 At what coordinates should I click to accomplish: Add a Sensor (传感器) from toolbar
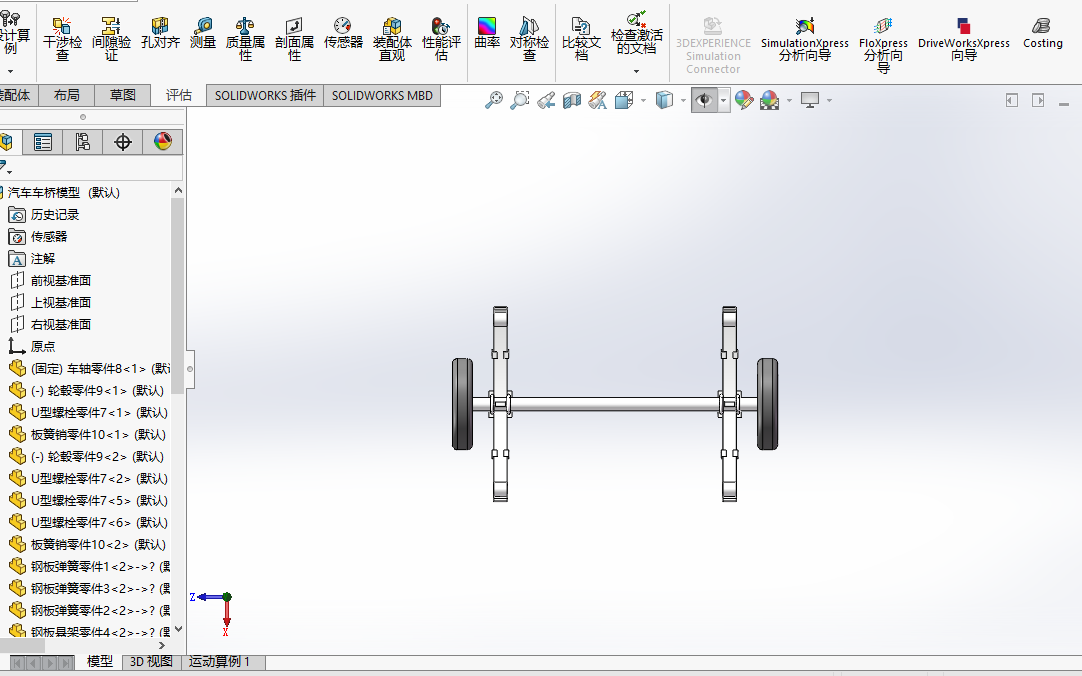point(343,33)
